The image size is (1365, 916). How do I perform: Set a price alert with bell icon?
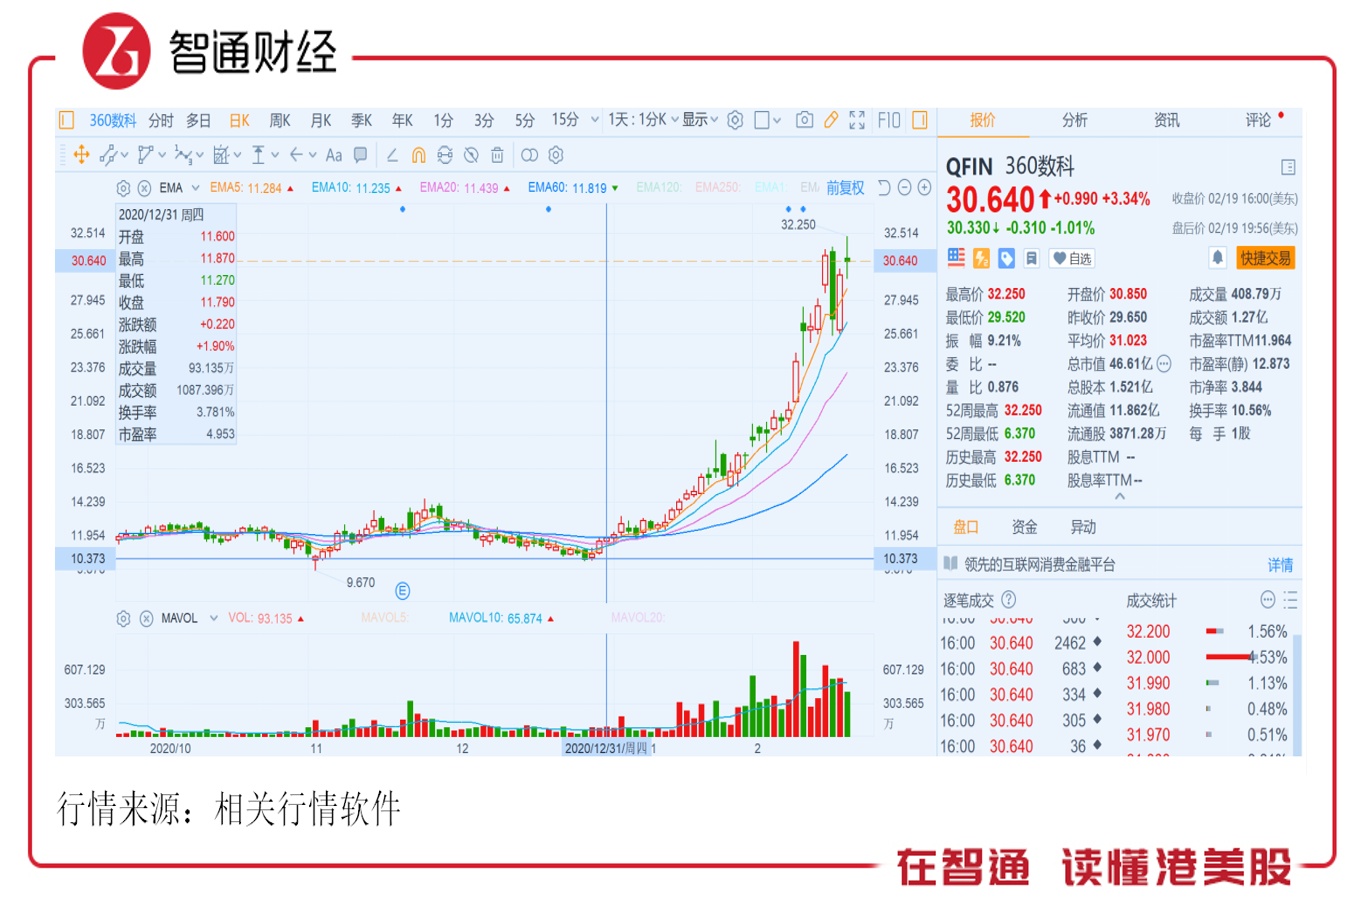1217,258
